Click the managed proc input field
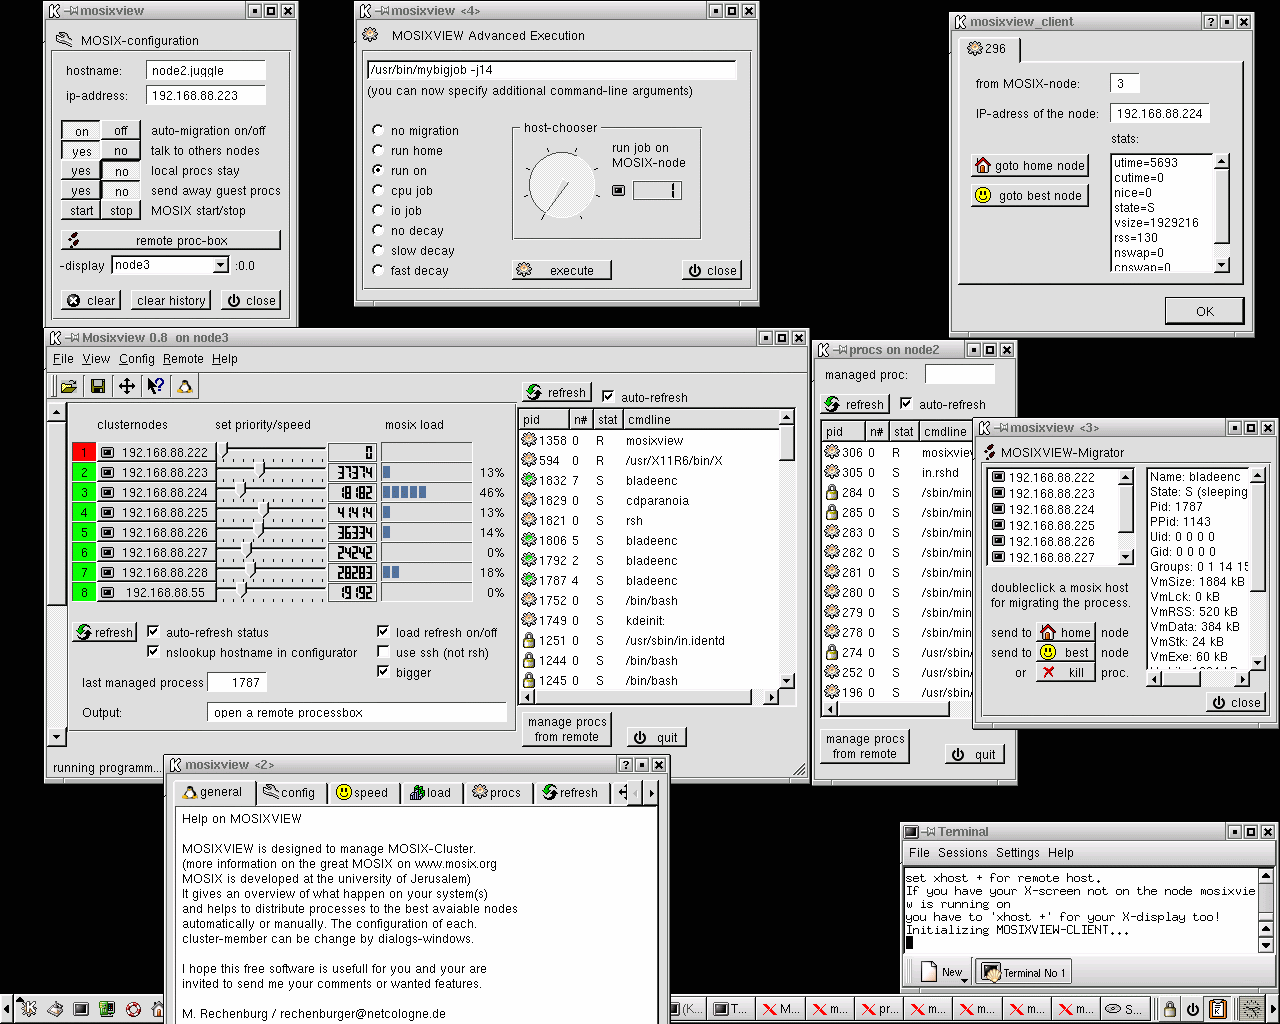The image size is (1280, 1024). coord(960,374)
